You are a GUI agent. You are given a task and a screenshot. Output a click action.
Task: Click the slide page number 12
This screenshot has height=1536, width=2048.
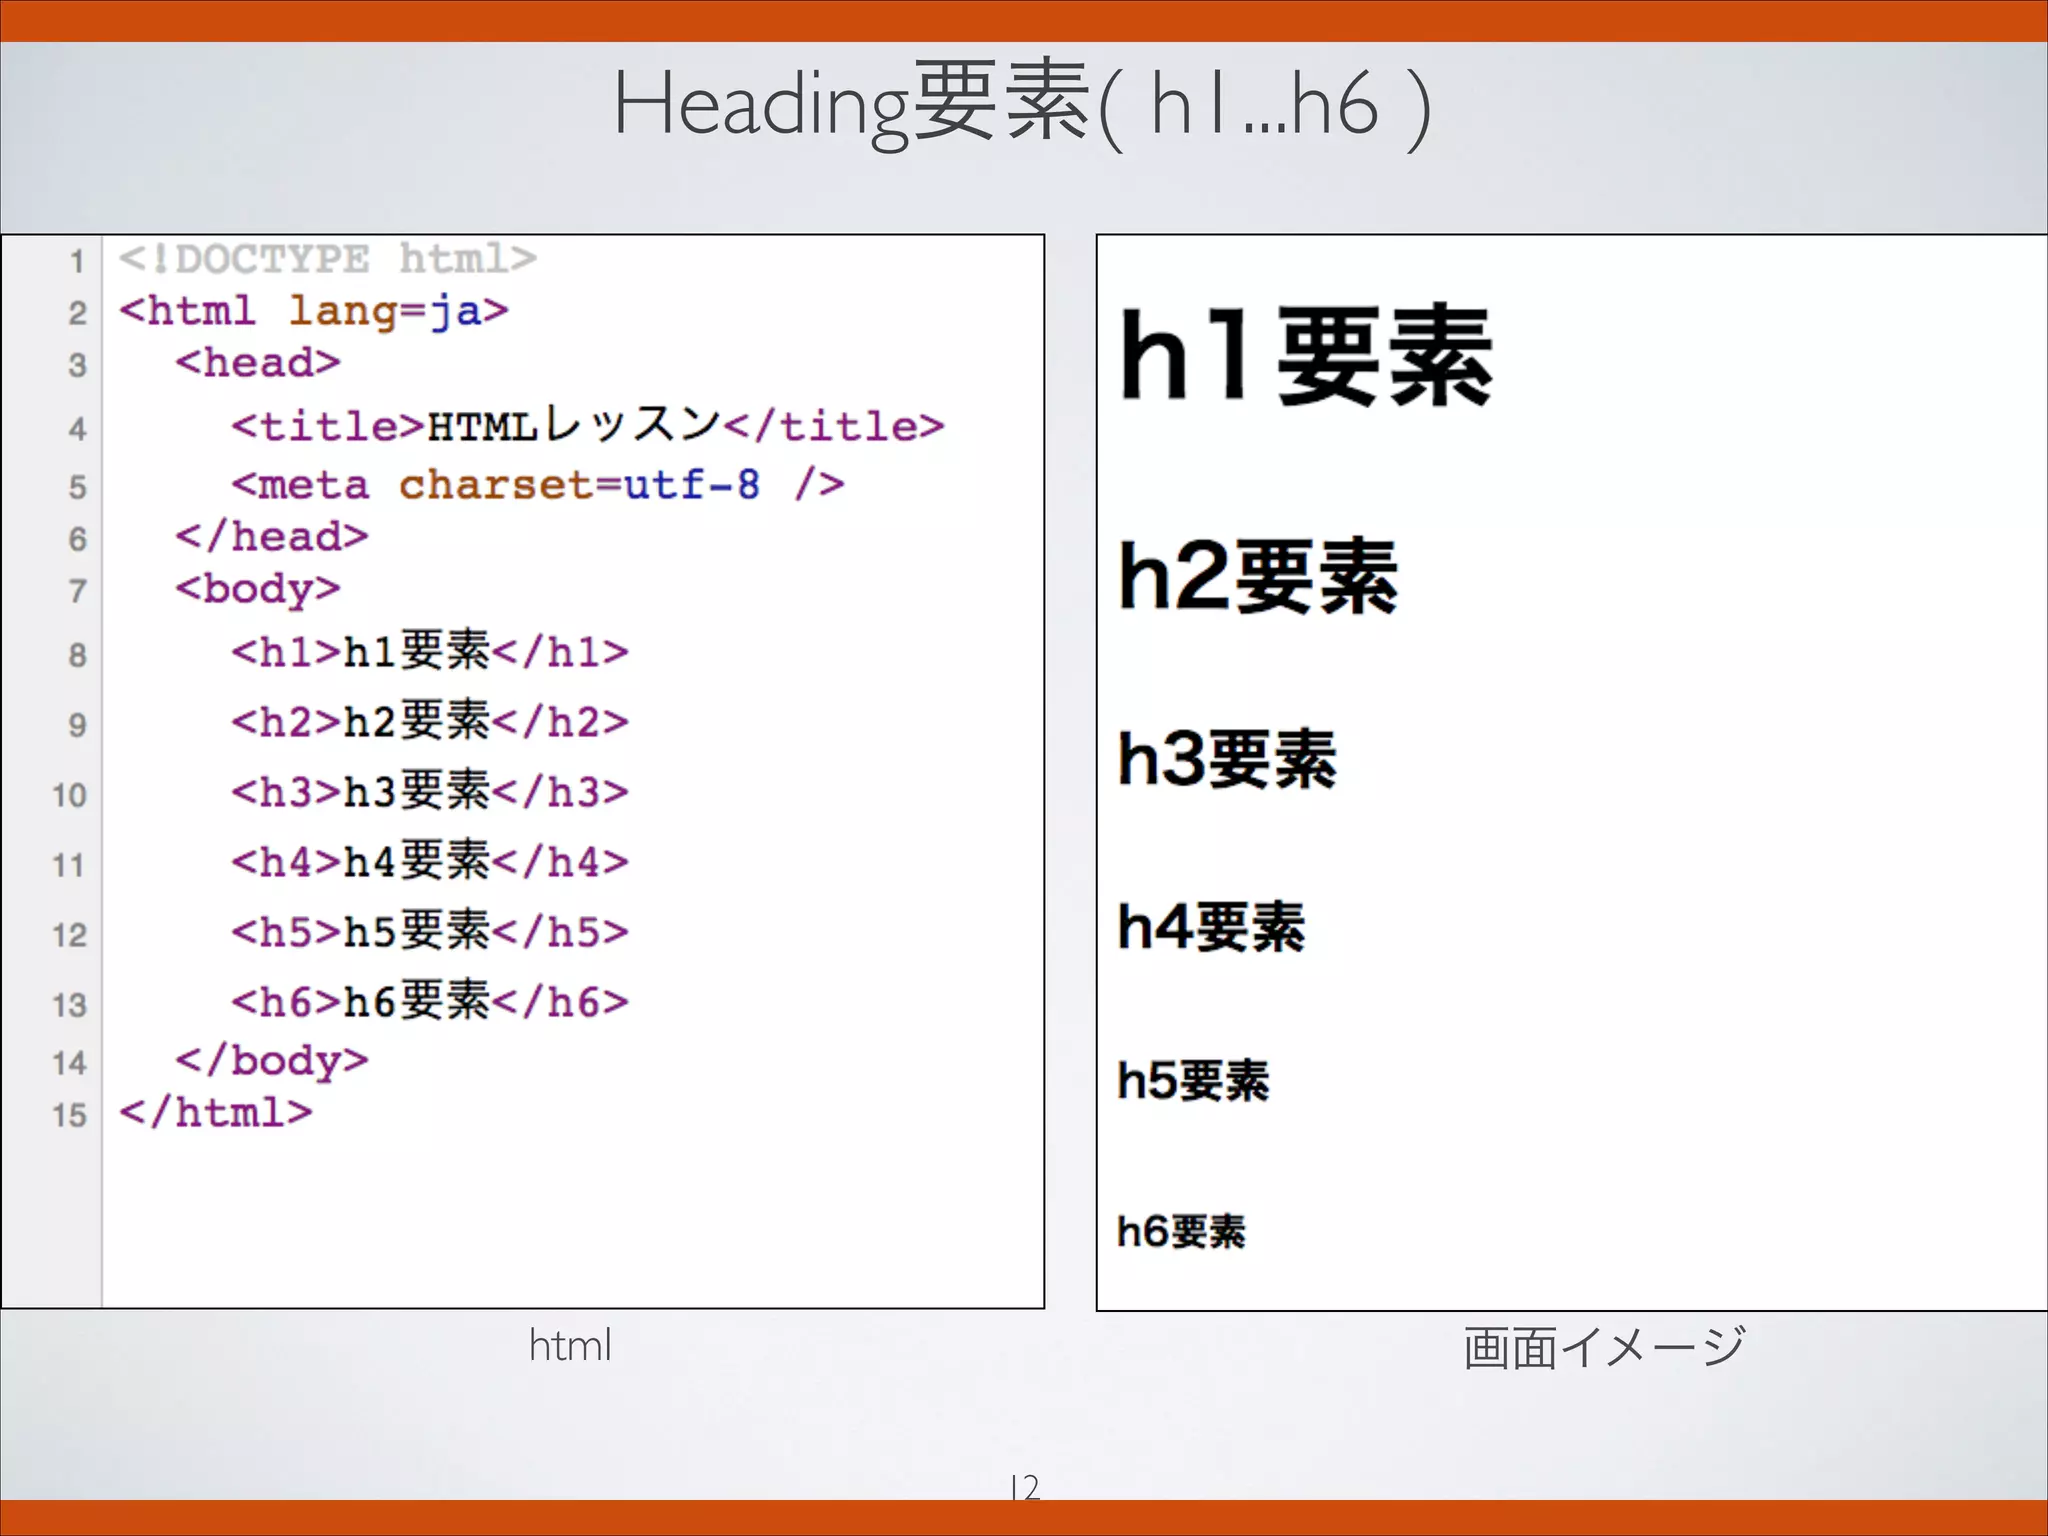(1025, 1486)
